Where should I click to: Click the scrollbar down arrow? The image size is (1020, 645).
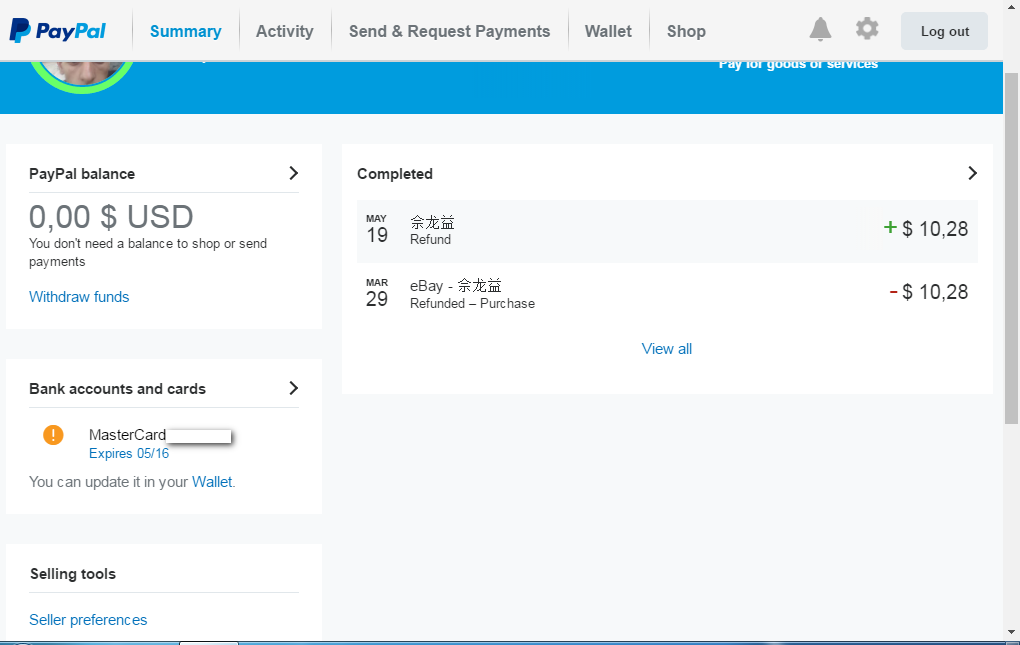(x=1012, y=632)
